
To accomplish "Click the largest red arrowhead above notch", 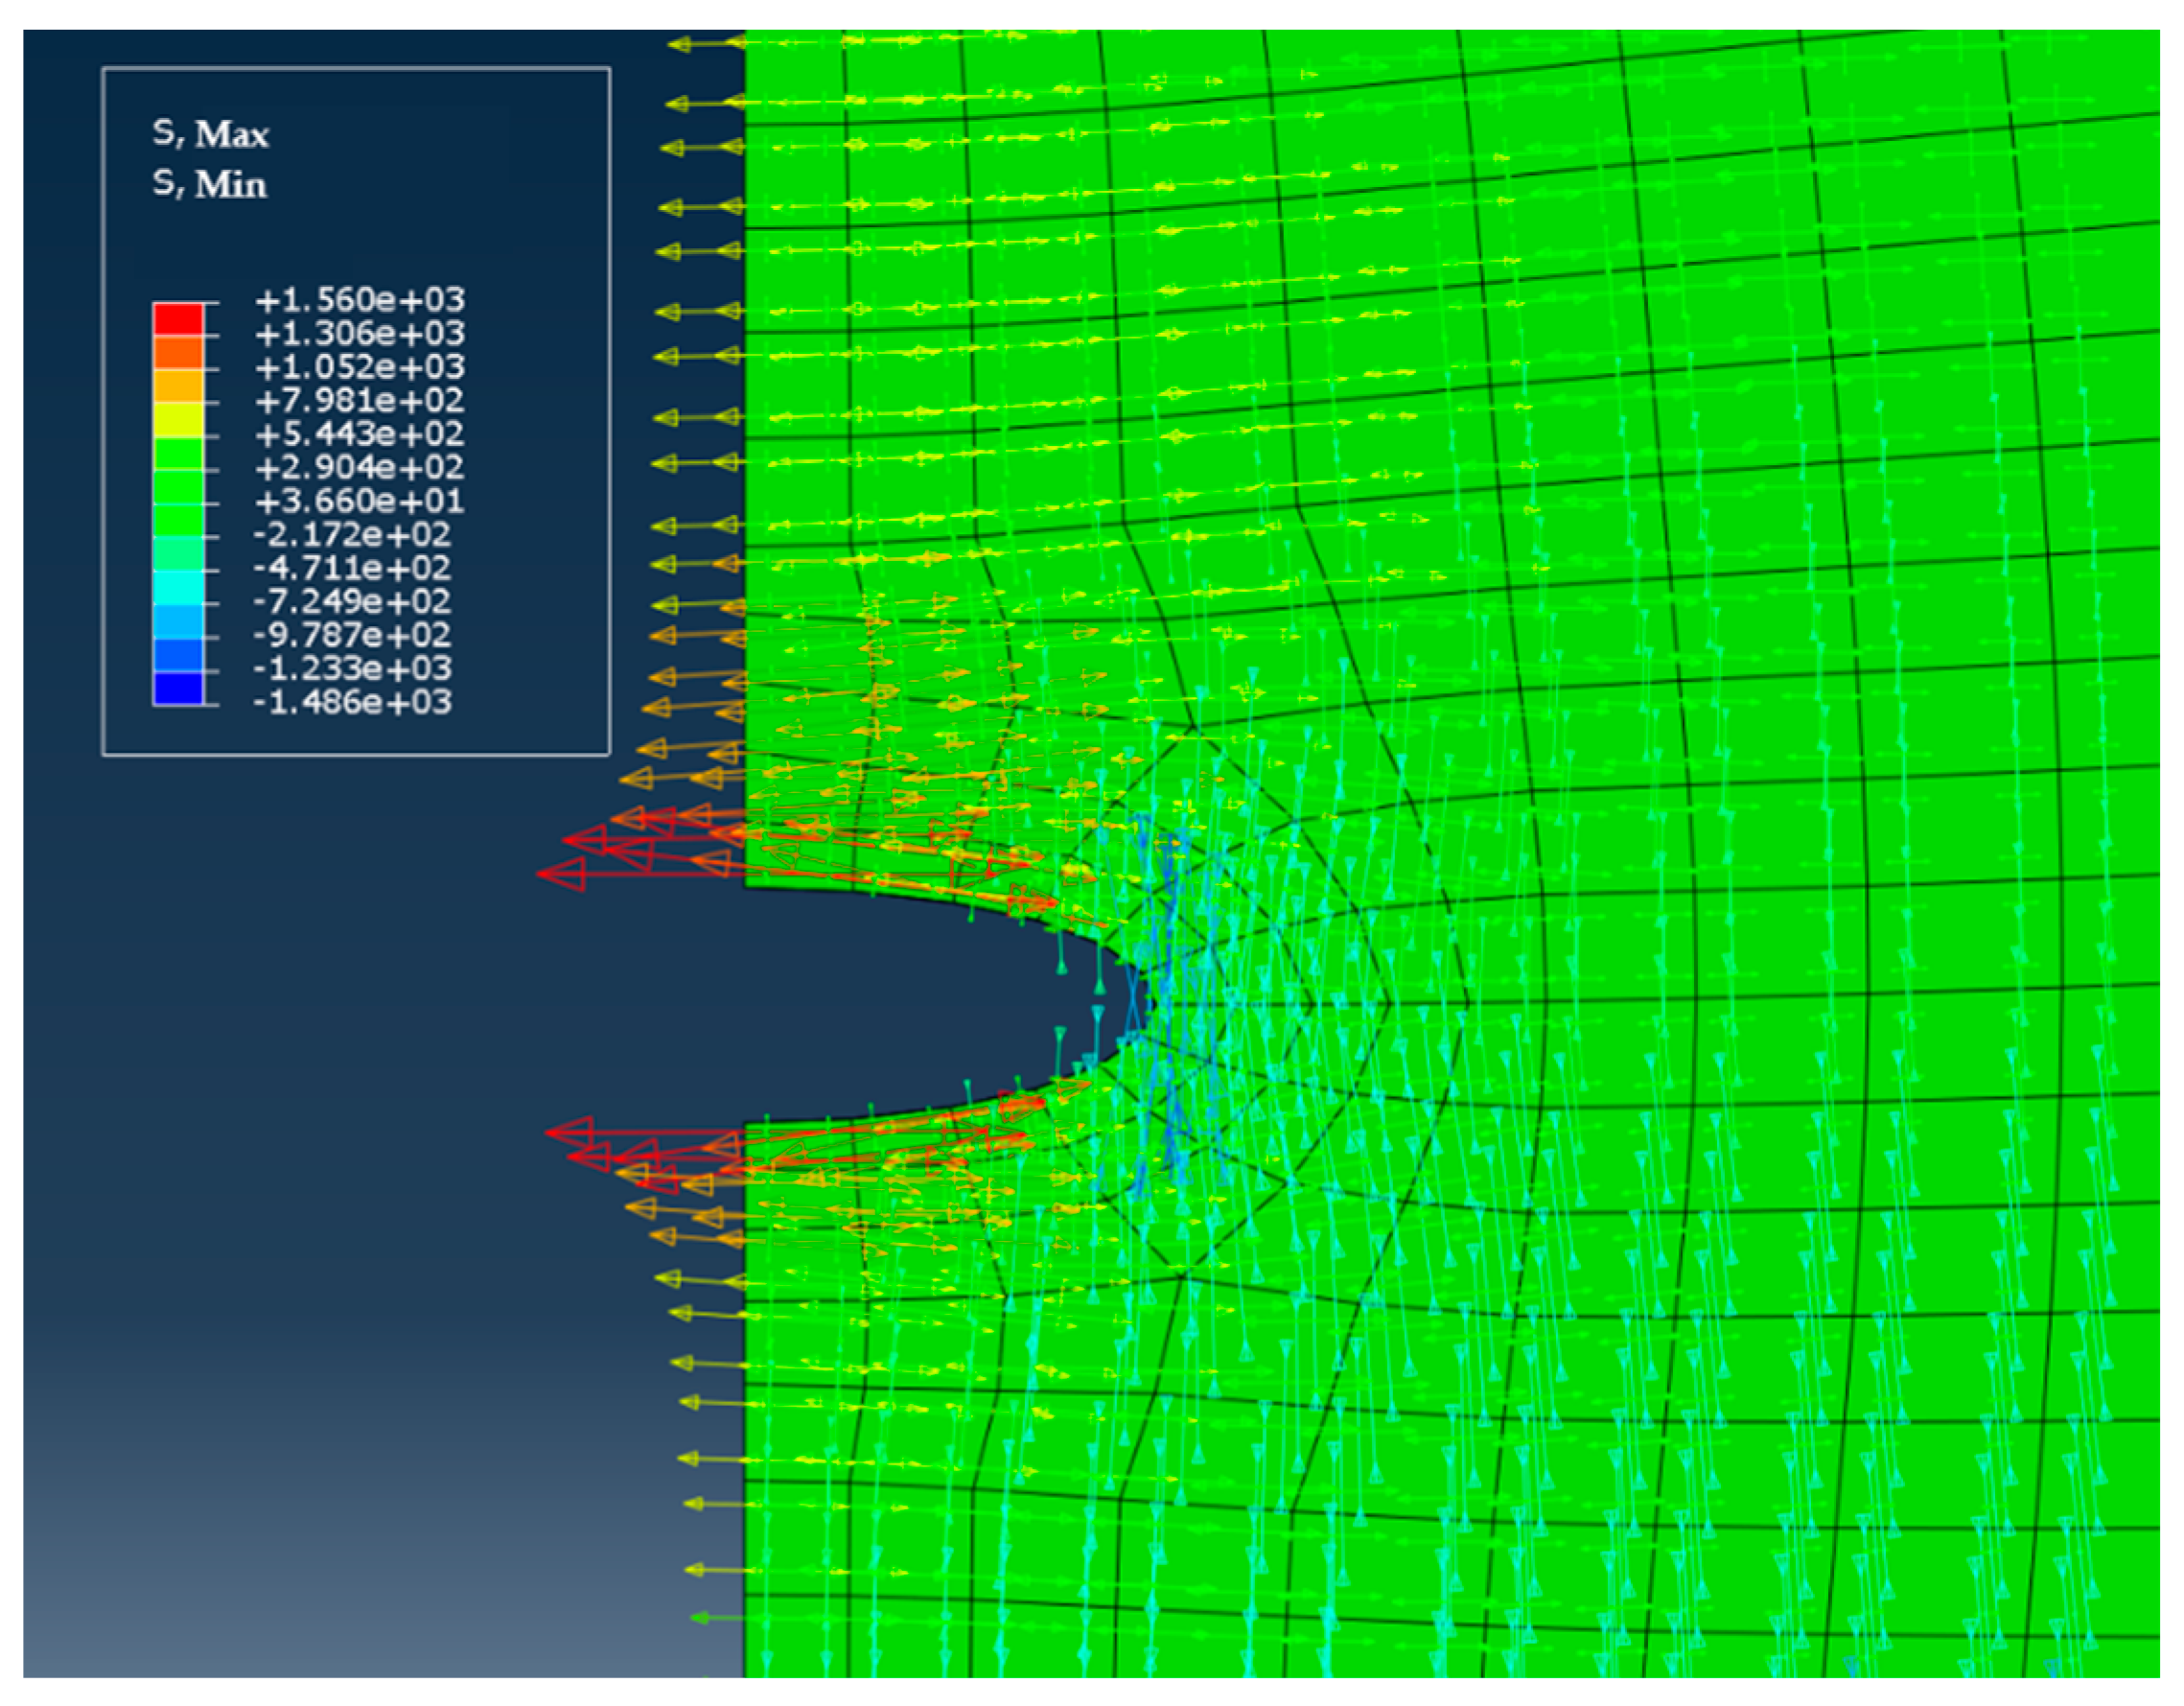I will 563,873.
